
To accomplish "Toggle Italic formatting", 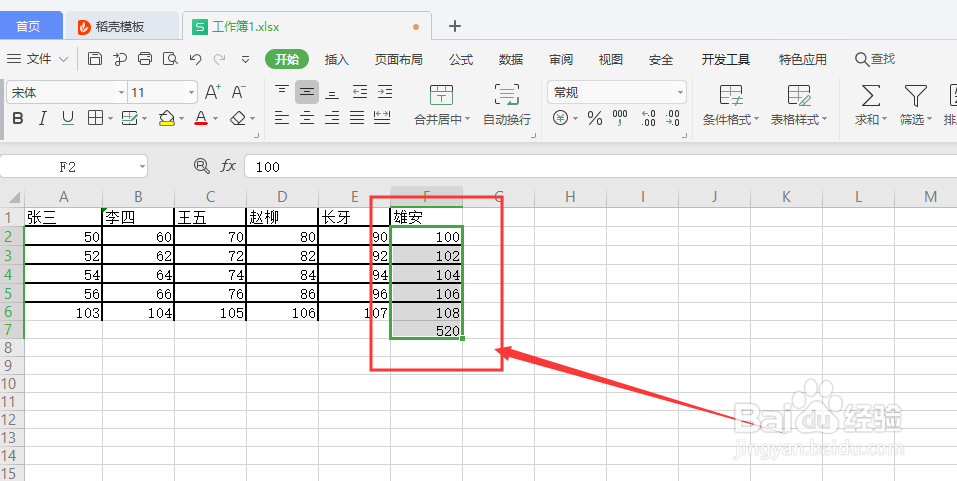I will [x=43, y=118].
